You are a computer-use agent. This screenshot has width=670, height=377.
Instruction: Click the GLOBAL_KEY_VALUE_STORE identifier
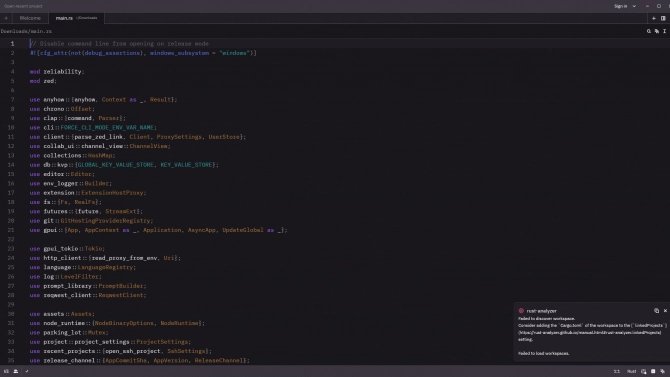coord(115,165)
